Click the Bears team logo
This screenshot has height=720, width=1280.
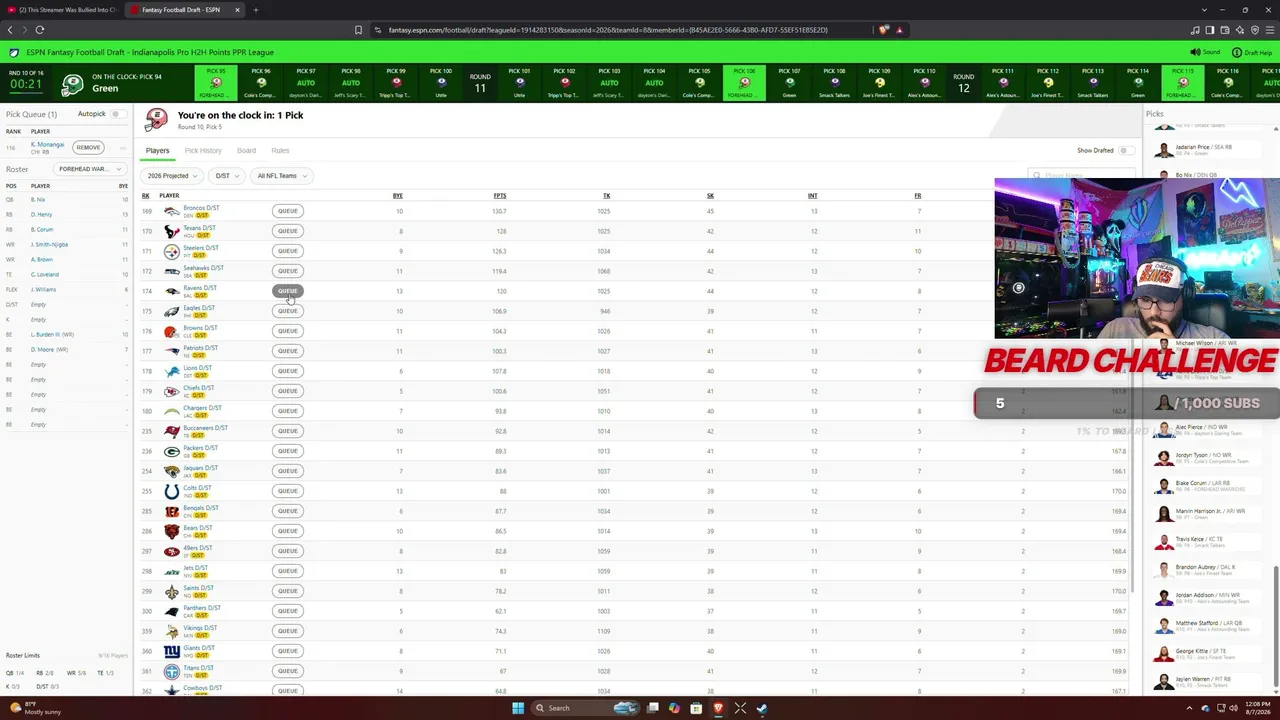[172, 531]
